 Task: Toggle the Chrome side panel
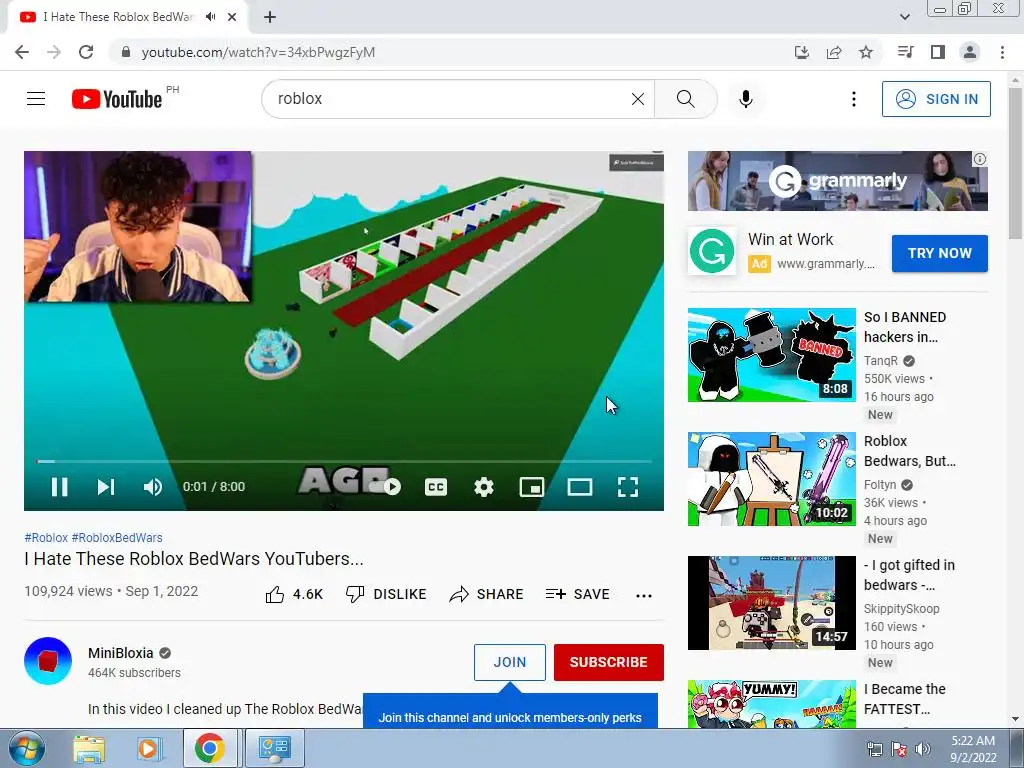(938, 52)
